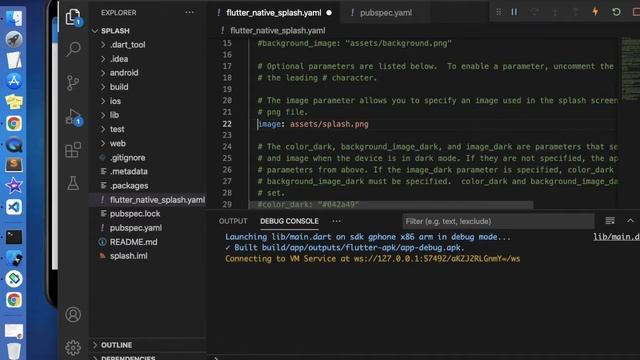Grab the debug toolbar drag handle
The height and width of the screenshot is (360, 640).
tap(499, 12)
